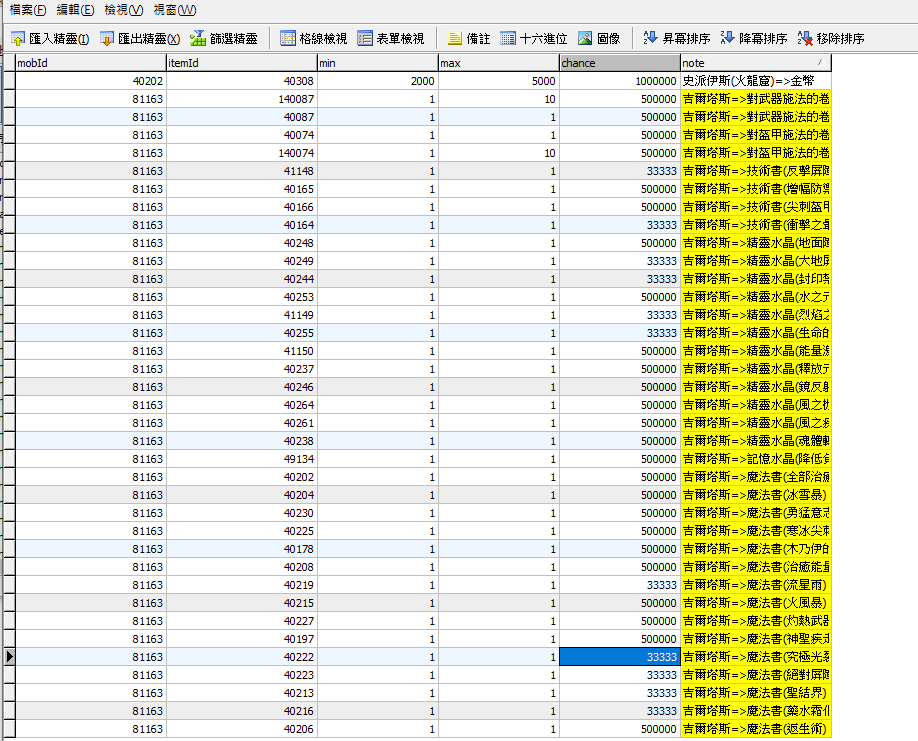Select the itemId column header
The height and width of the screenshot is (741, 918).
coord(242,63)
